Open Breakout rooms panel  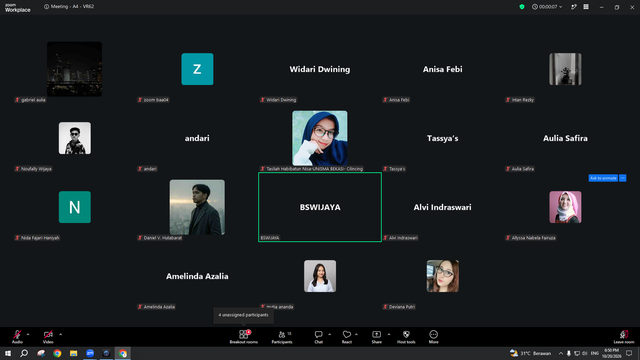click(244, 337)
